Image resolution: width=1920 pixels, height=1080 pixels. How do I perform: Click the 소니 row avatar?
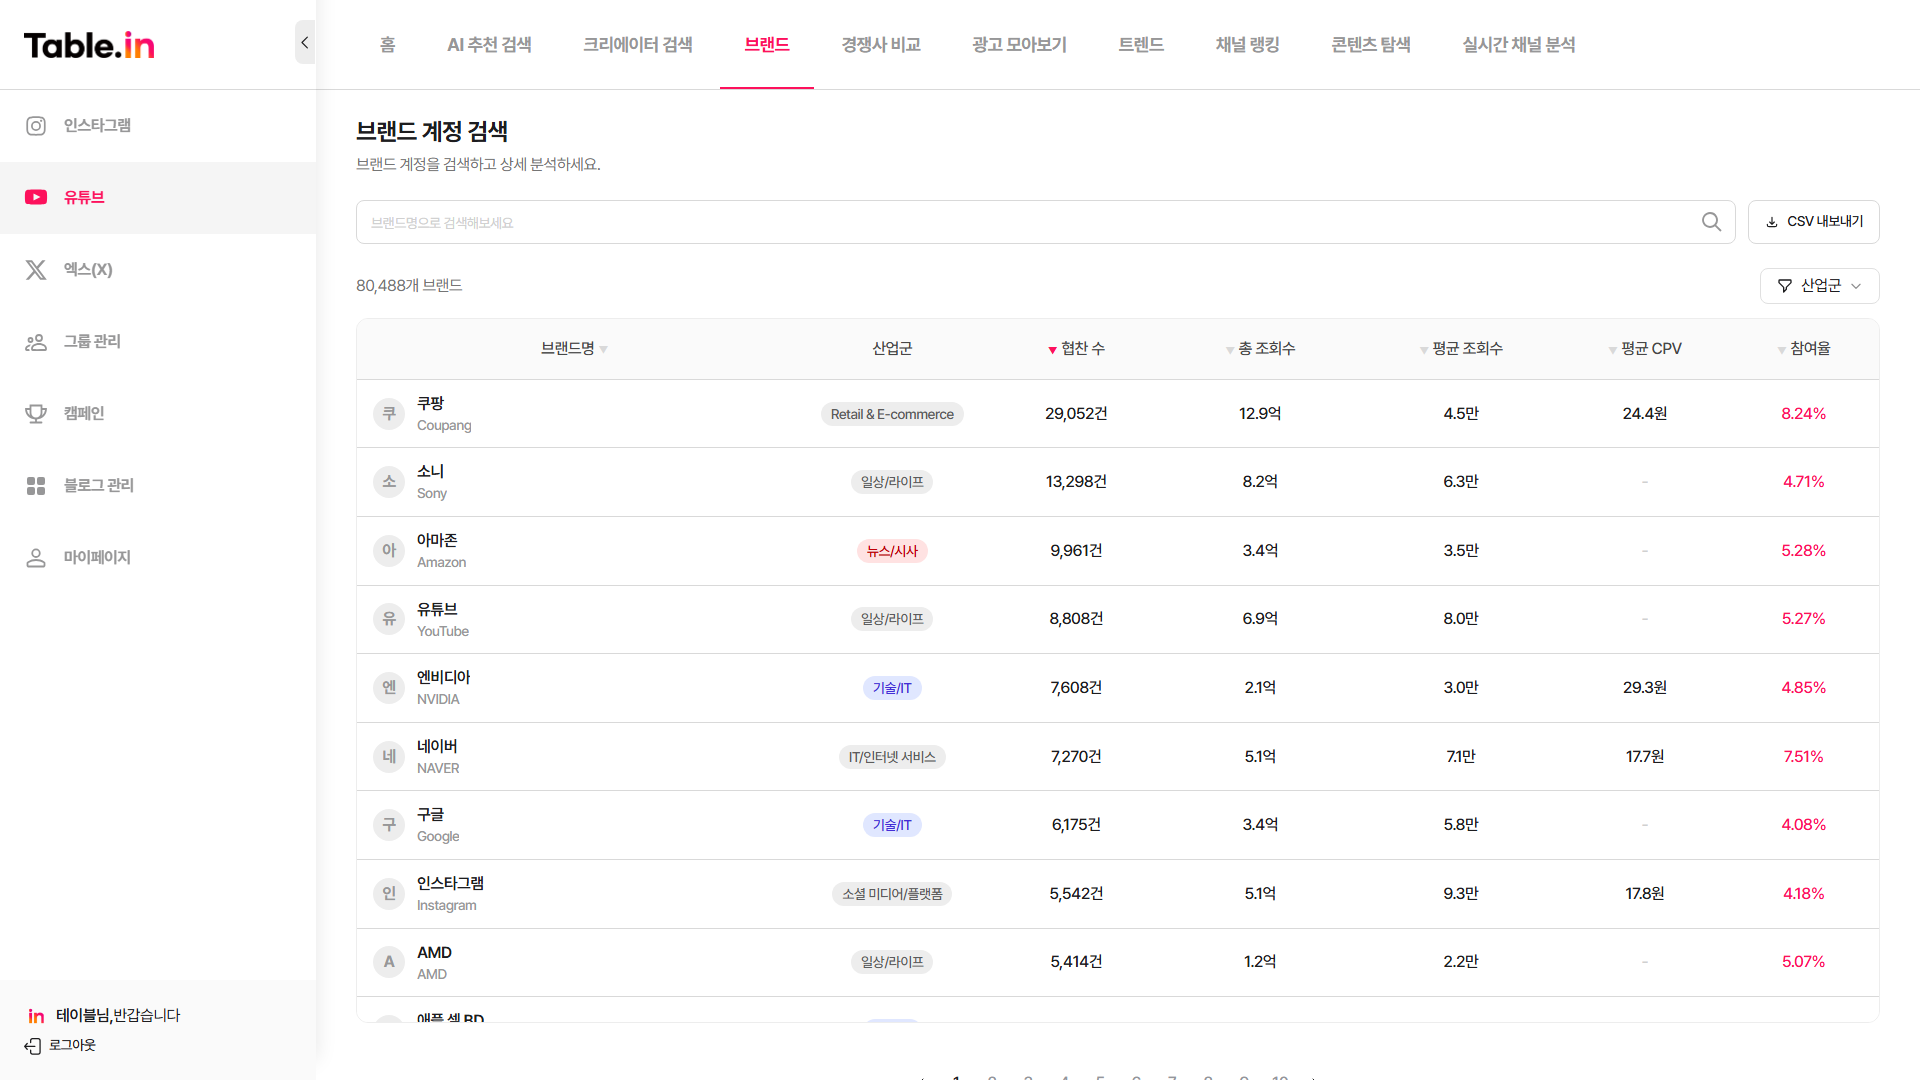click(389, 482)
